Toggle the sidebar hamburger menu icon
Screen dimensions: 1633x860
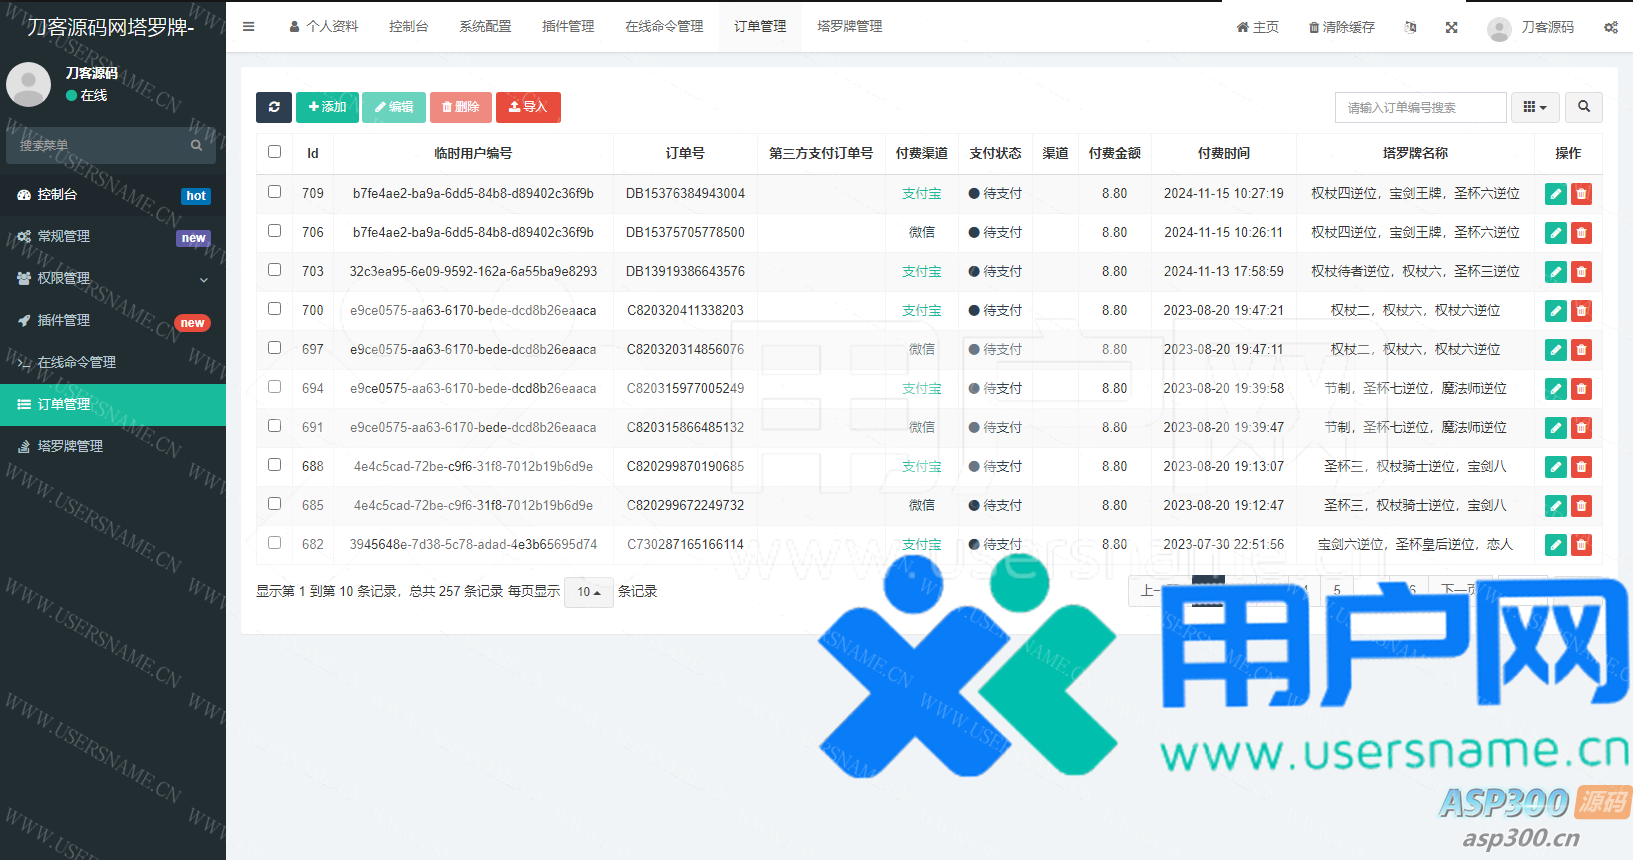(248, 27)
